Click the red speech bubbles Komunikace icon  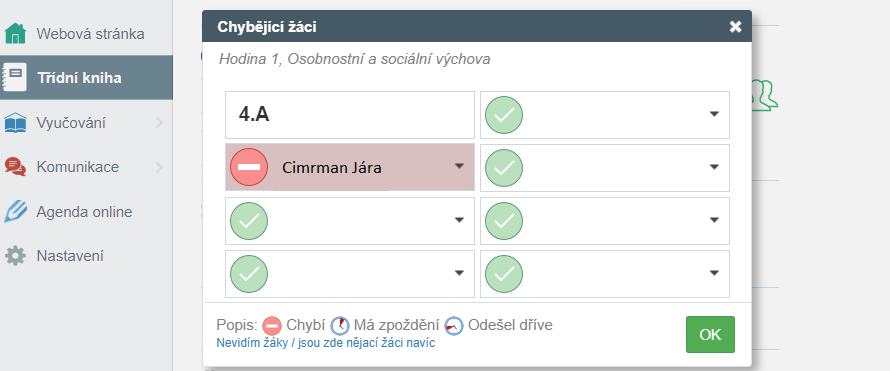(x=15, y=167)
